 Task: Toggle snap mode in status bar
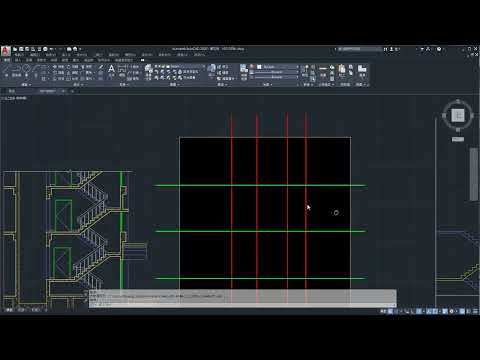pos(396,311)
